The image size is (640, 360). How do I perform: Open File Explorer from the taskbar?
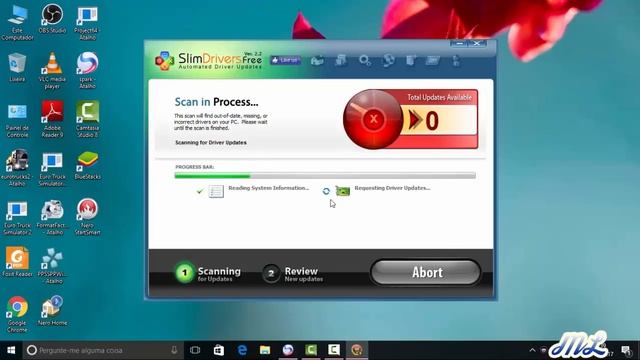[x=265, y=350]
